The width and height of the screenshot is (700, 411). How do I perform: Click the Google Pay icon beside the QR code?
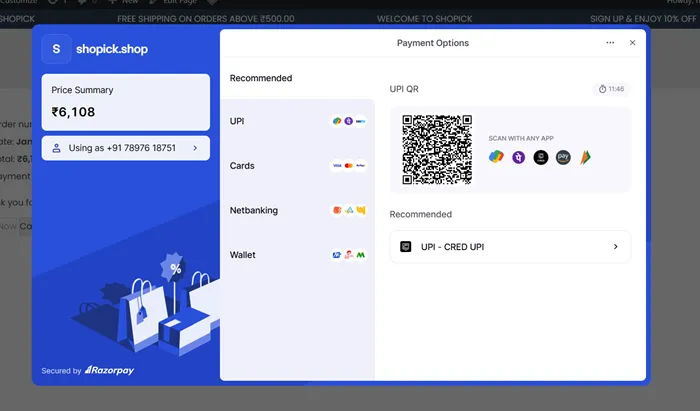(497, 157)
